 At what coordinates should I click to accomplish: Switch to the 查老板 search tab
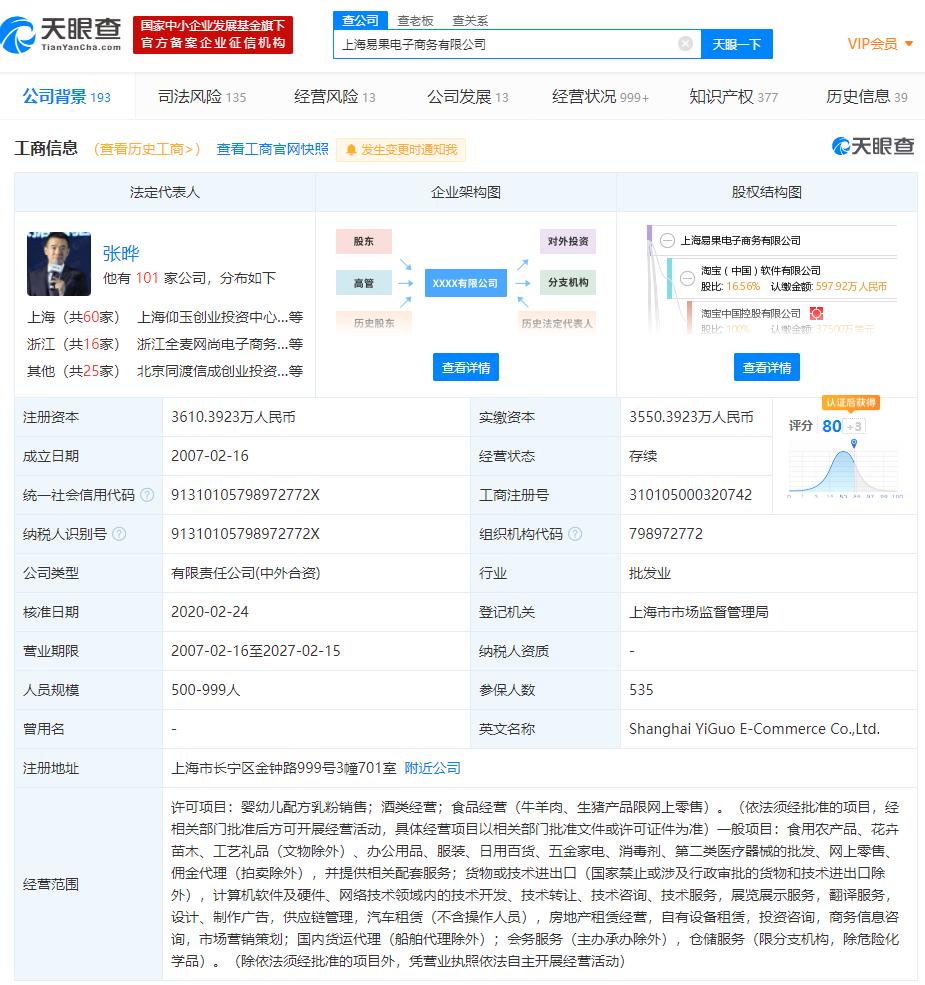point(415,19)
